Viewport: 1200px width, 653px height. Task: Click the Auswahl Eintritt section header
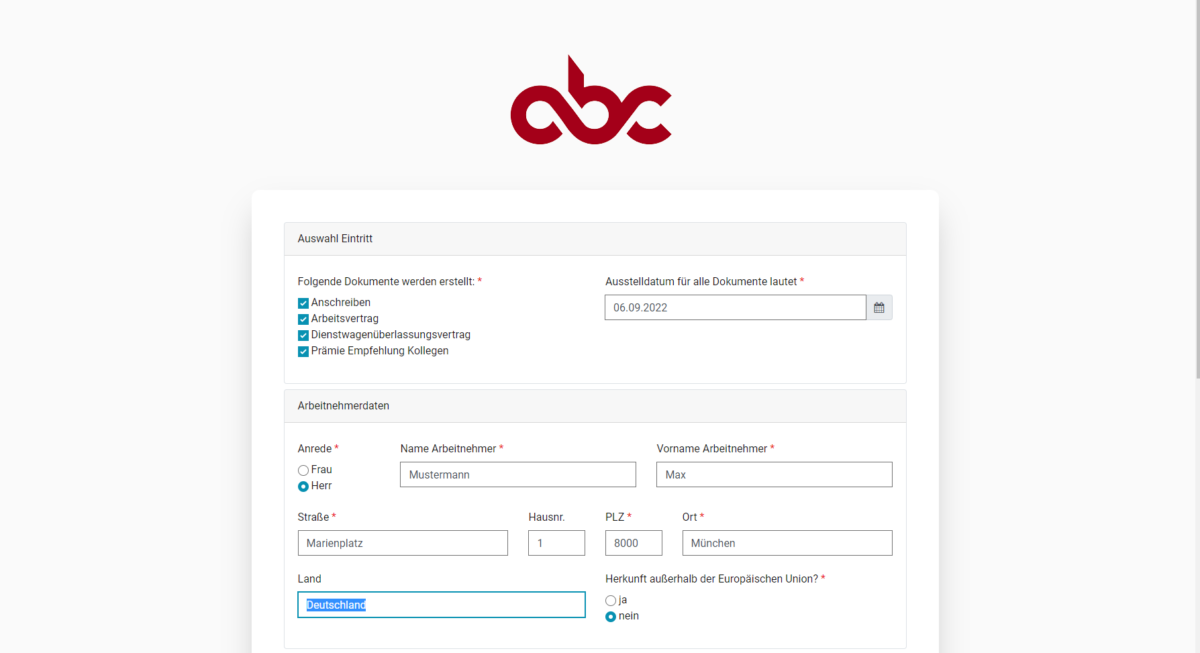(x=595, y=239)
